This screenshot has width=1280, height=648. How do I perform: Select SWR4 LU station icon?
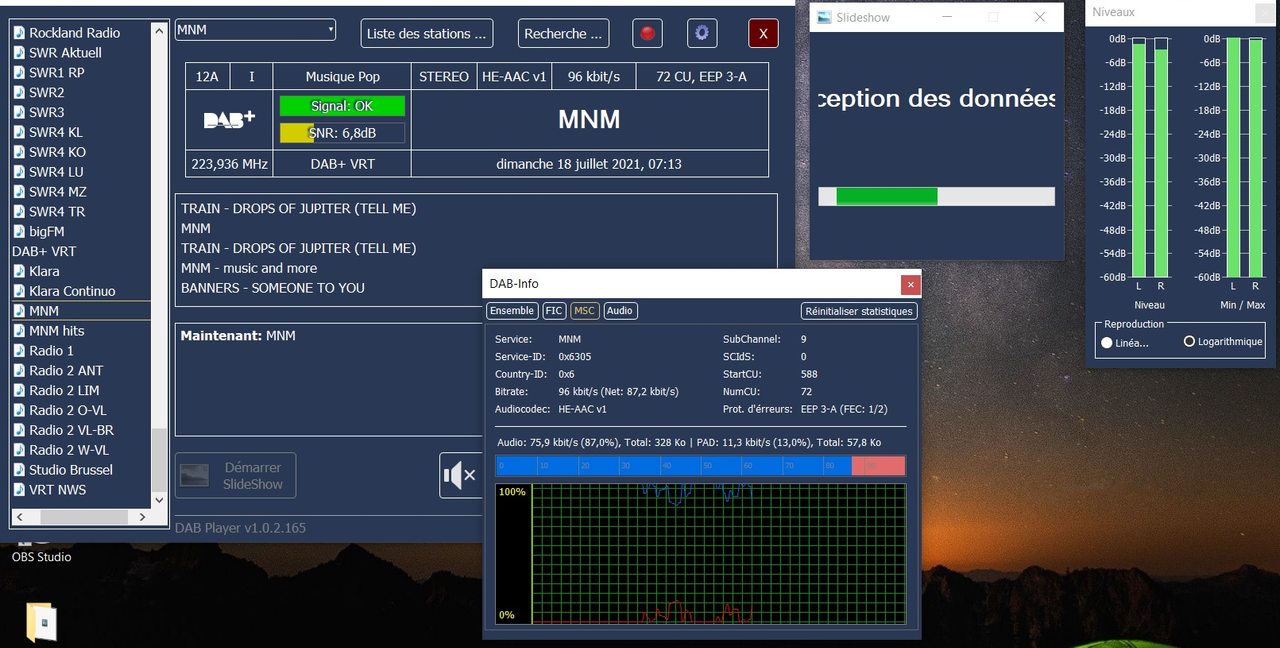(19, 172)
